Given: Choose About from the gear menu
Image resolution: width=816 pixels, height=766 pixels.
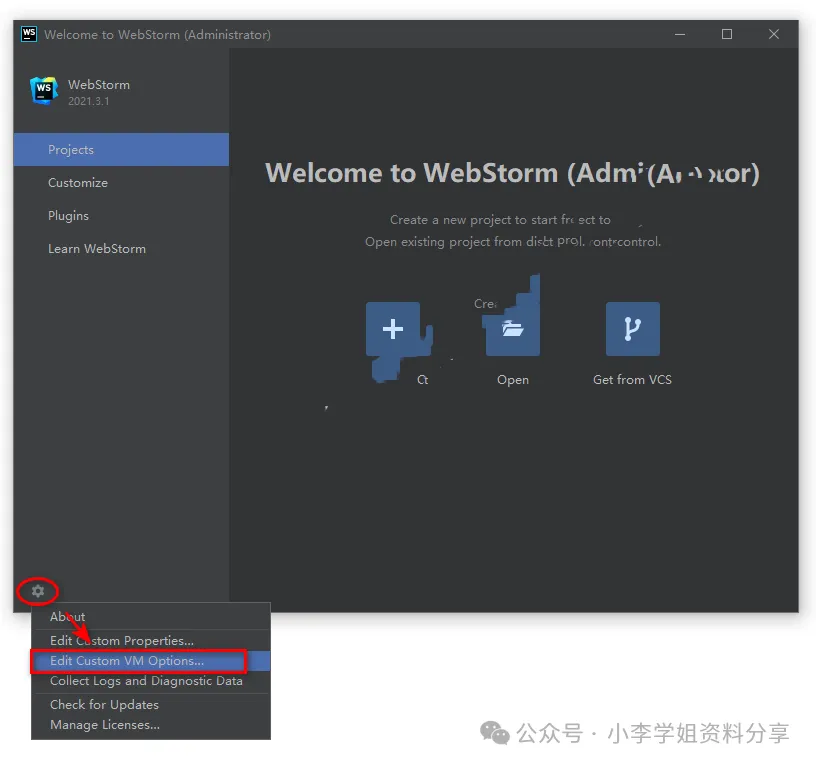Looking at the screenshot, I should pyautogui.click(x=151, y=617).
